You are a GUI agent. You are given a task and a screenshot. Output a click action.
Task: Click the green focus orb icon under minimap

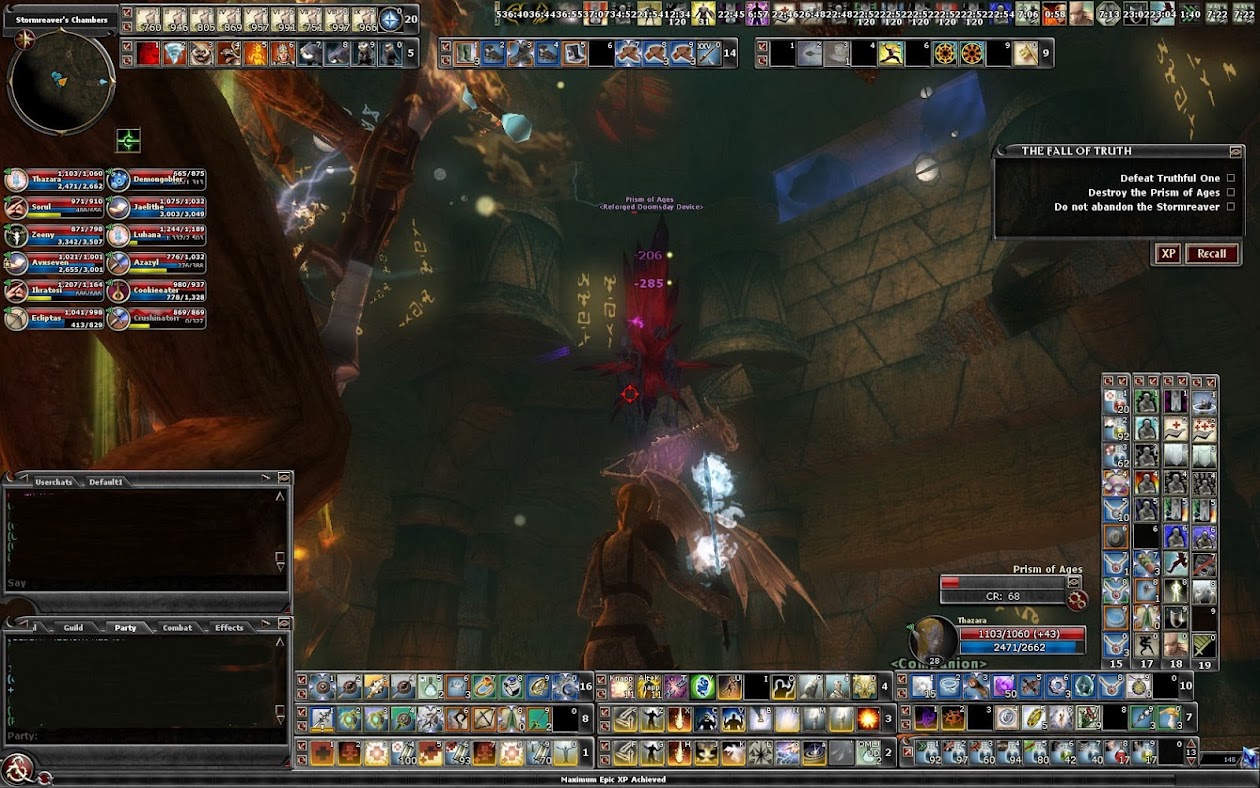tap(128, 140)
